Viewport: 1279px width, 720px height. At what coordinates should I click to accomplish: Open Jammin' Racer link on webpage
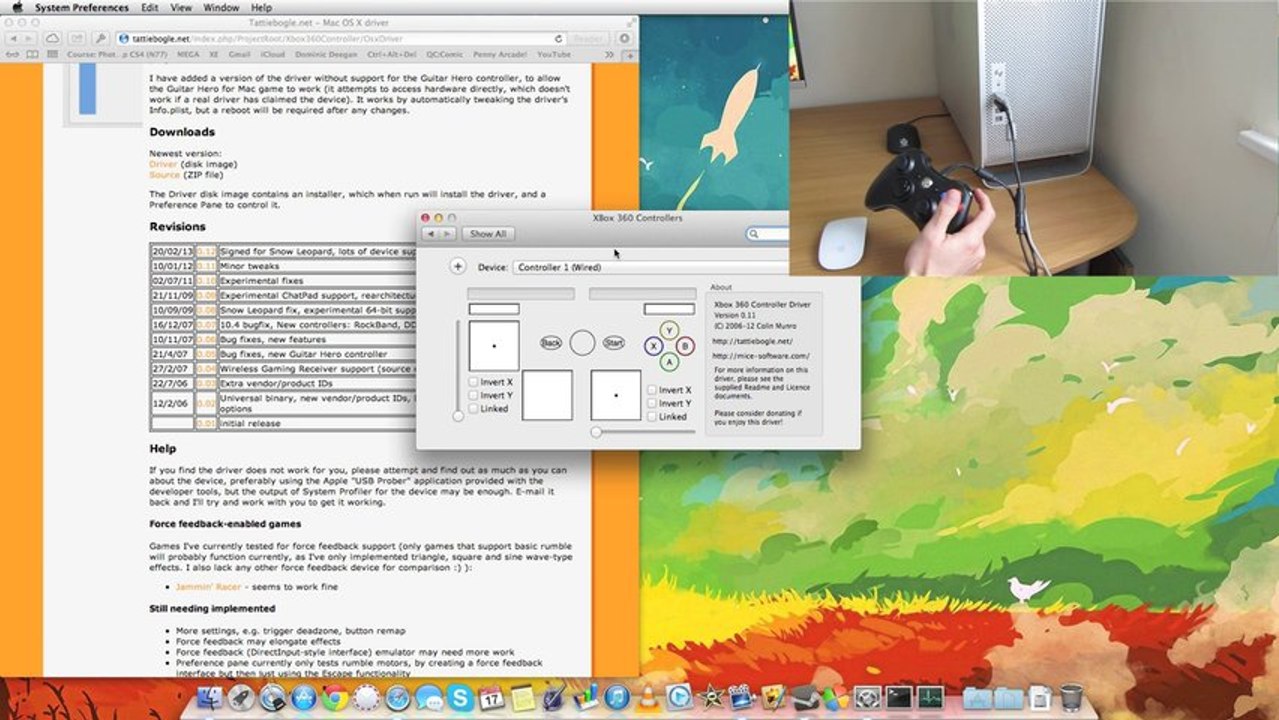pyautogui.click(x=208, y=587)
